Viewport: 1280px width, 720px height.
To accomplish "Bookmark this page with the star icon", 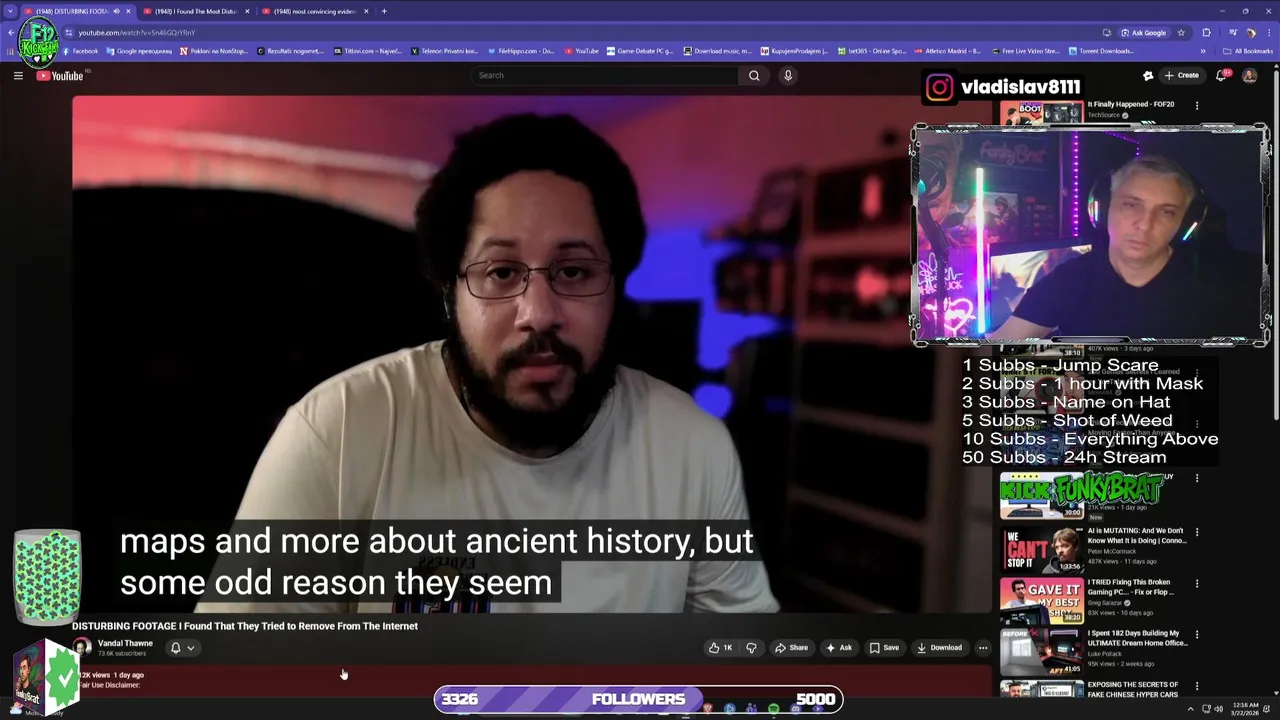I will click(x=1181, y=32).
